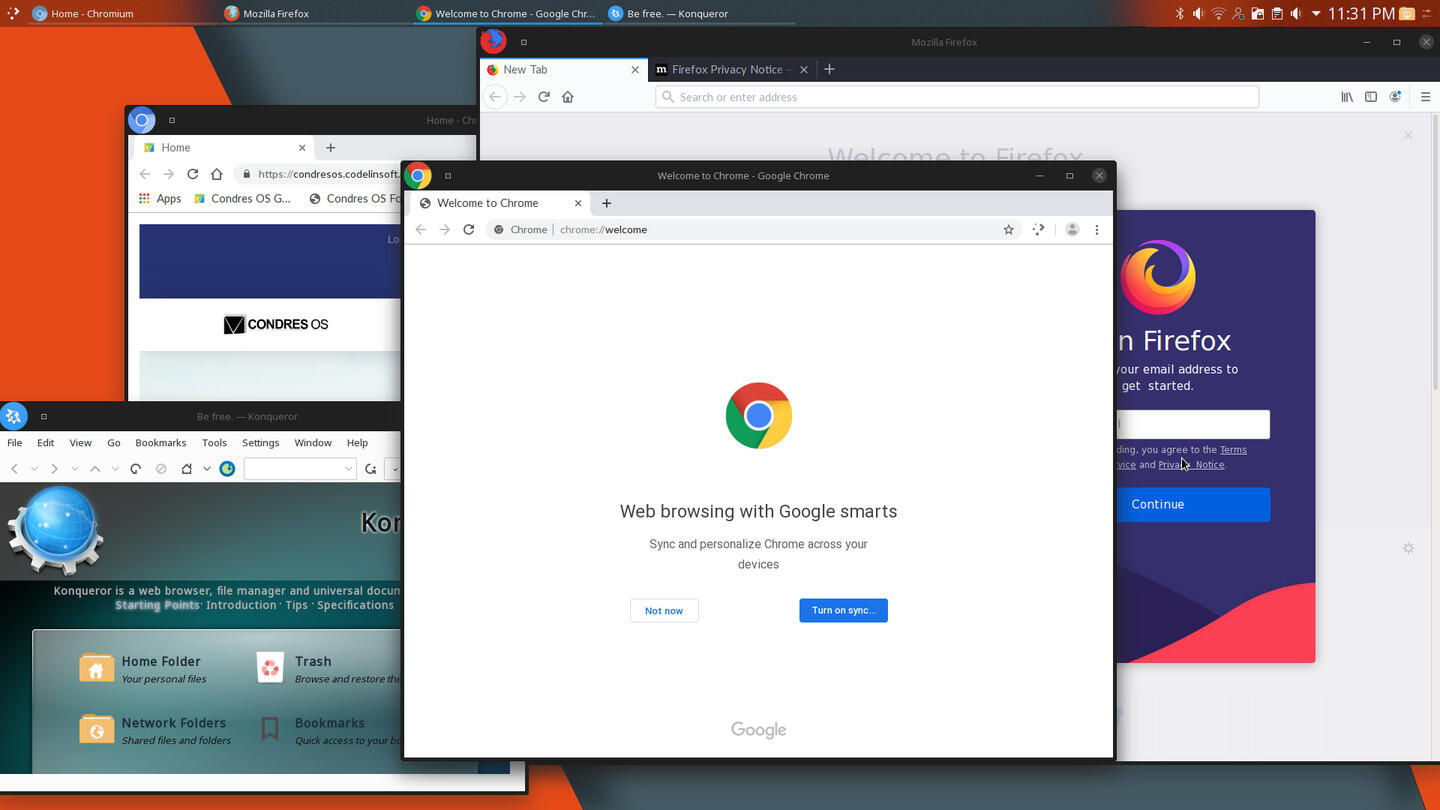Image resolution: width=1440 pixels, height=810 pixels.
Task: Click Chrome's back arrow button
Action: (x=421, y=230)
